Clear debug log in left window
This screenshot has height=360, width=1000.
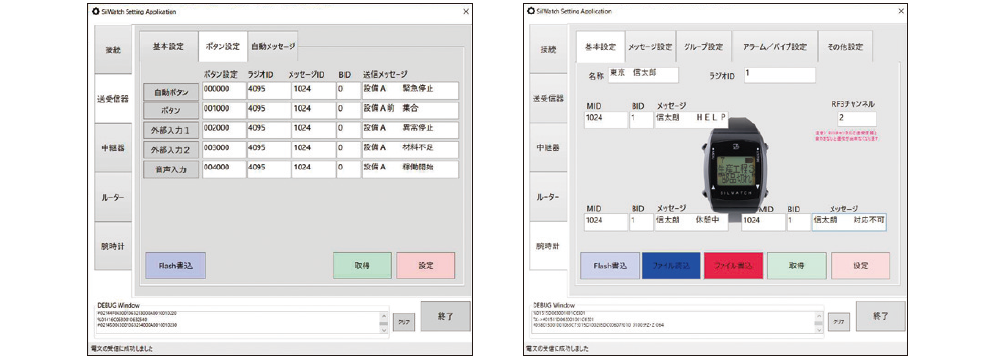tap(404, 322)
